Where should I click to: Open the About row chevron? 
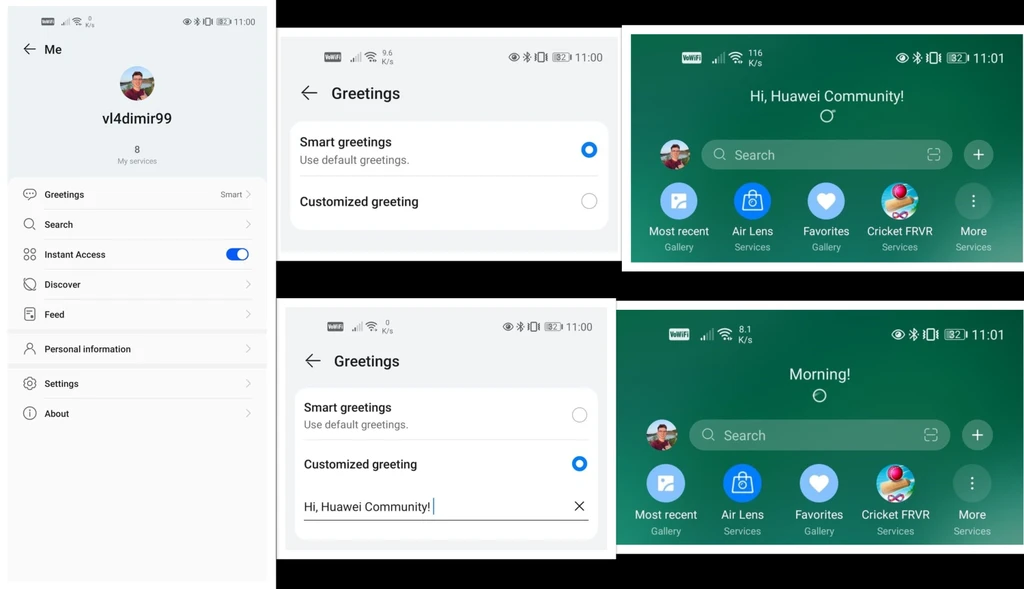248,413
